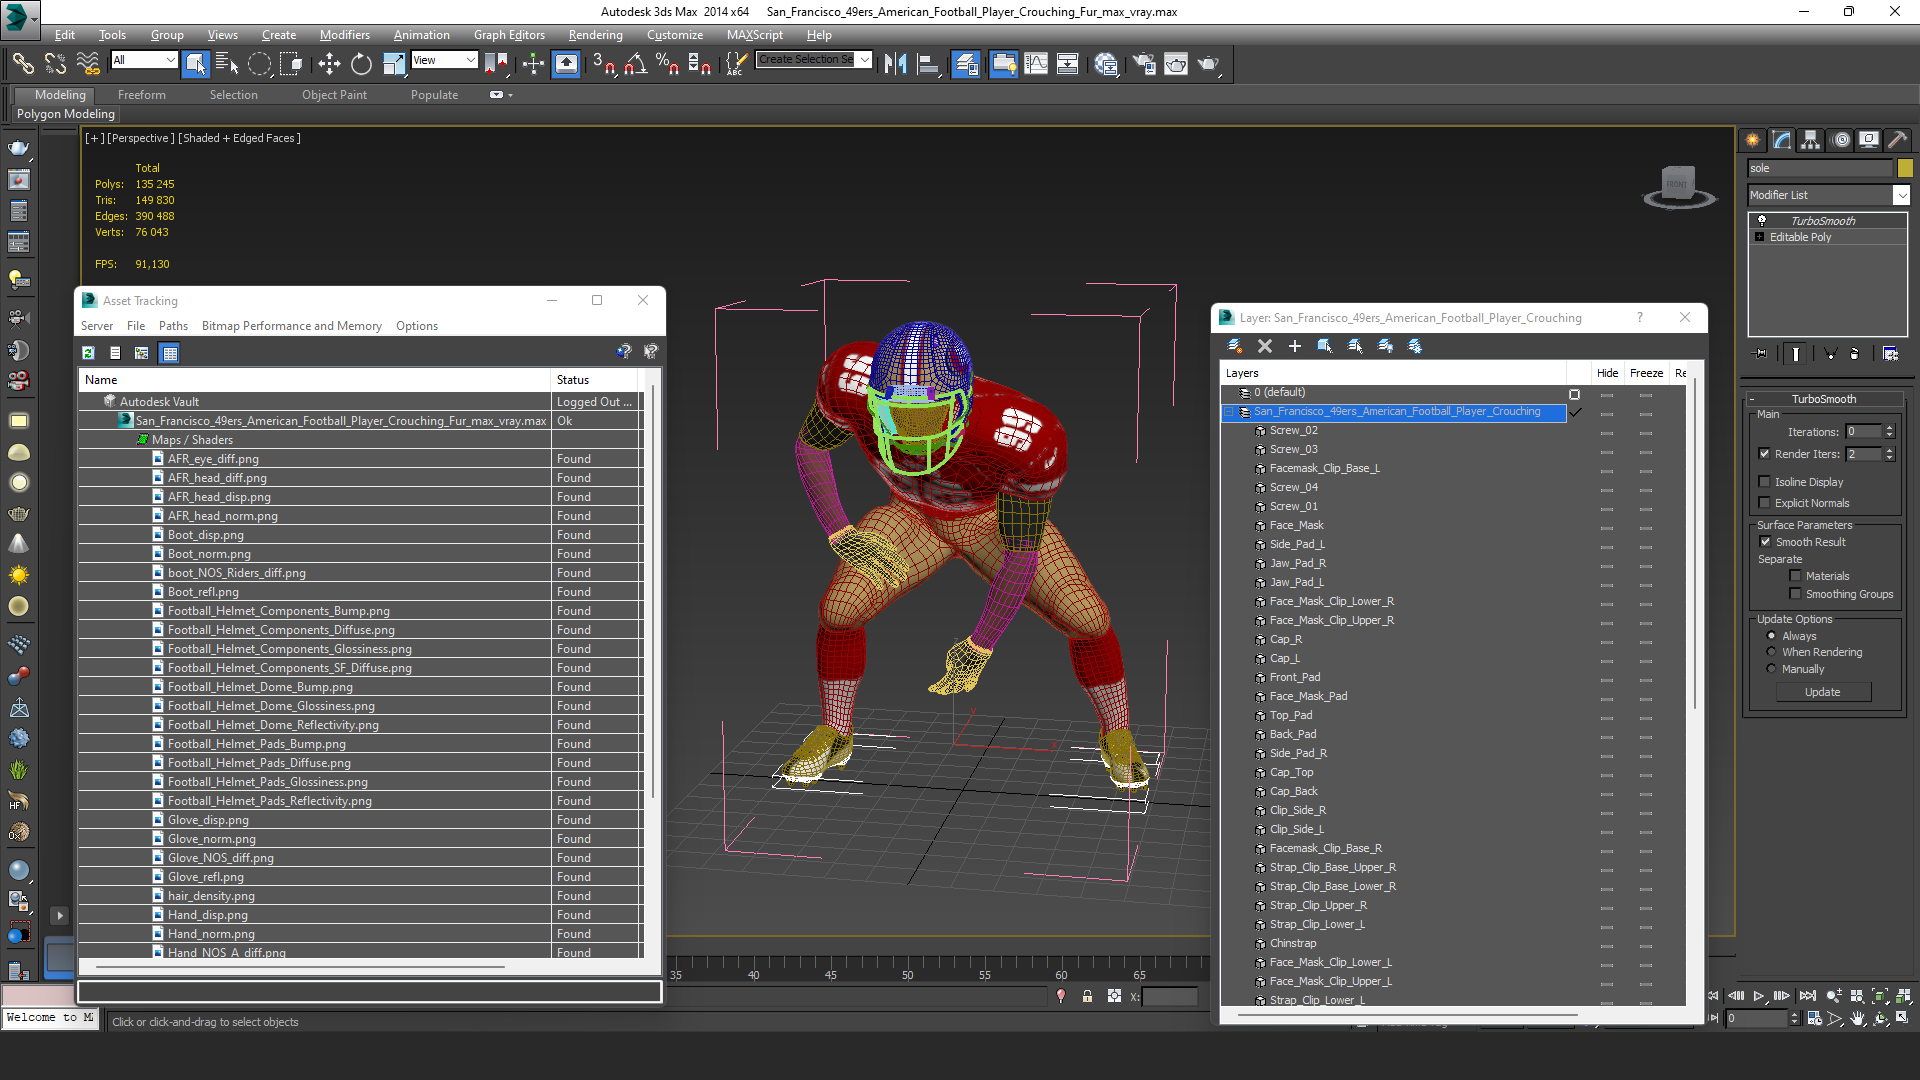This screenshot has height=1080, width=1920.
Task: Open the Material Editor icon
Action: [1106, 64]
